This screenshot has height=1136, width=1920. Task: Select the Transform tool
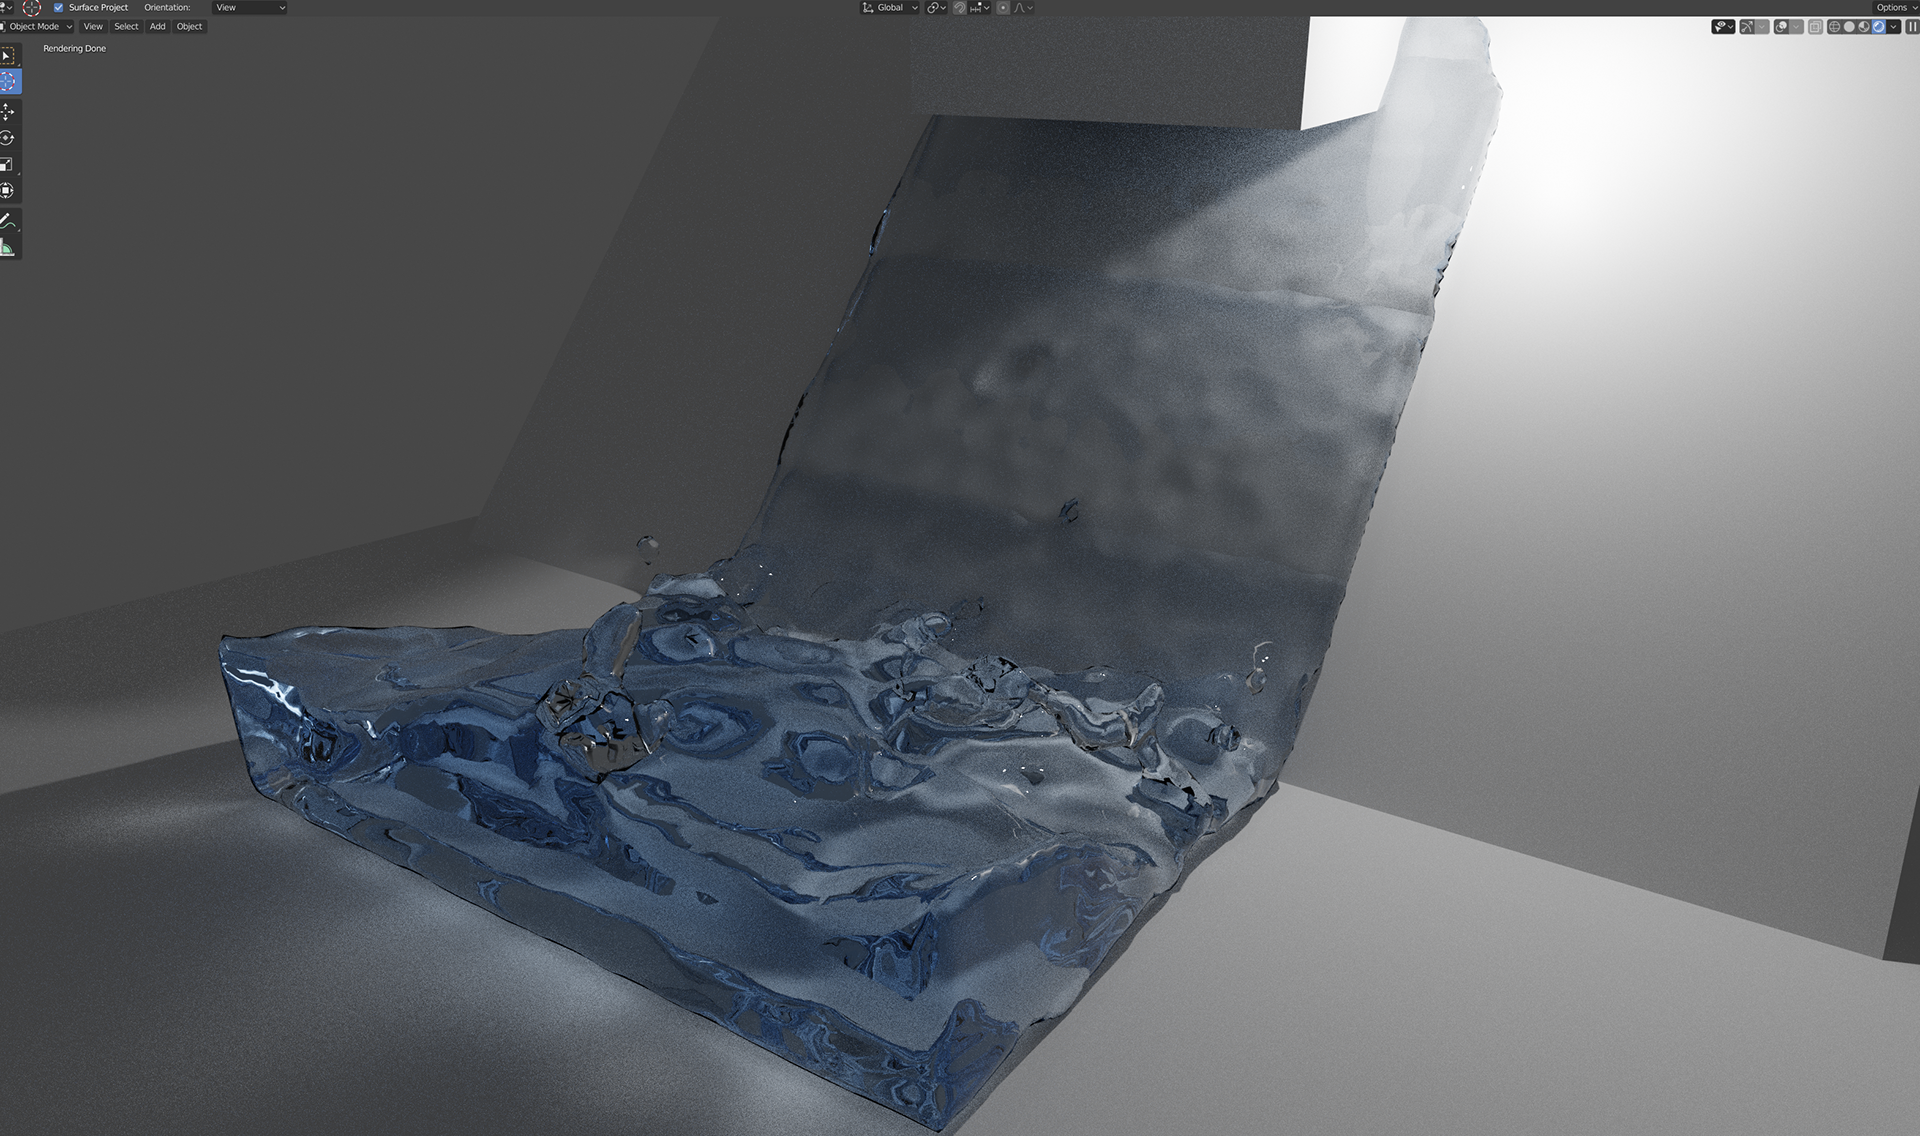click(8, 190)
